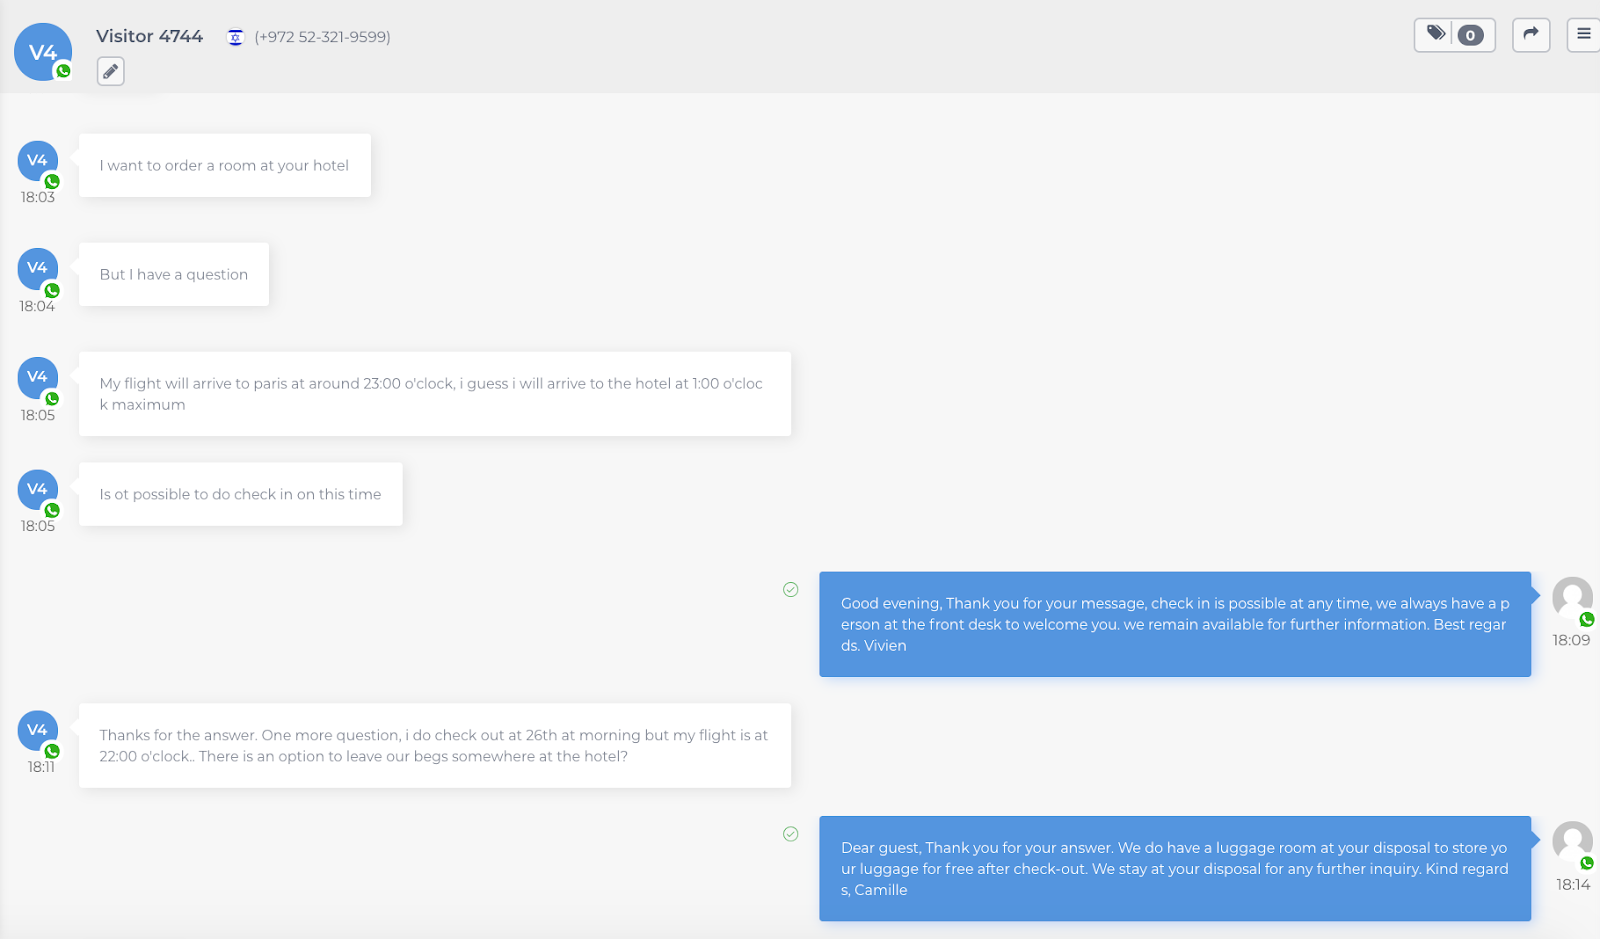The image size is (1600, 939).
Task: Click the visitor phone number in header
Action: coord(322,37)
